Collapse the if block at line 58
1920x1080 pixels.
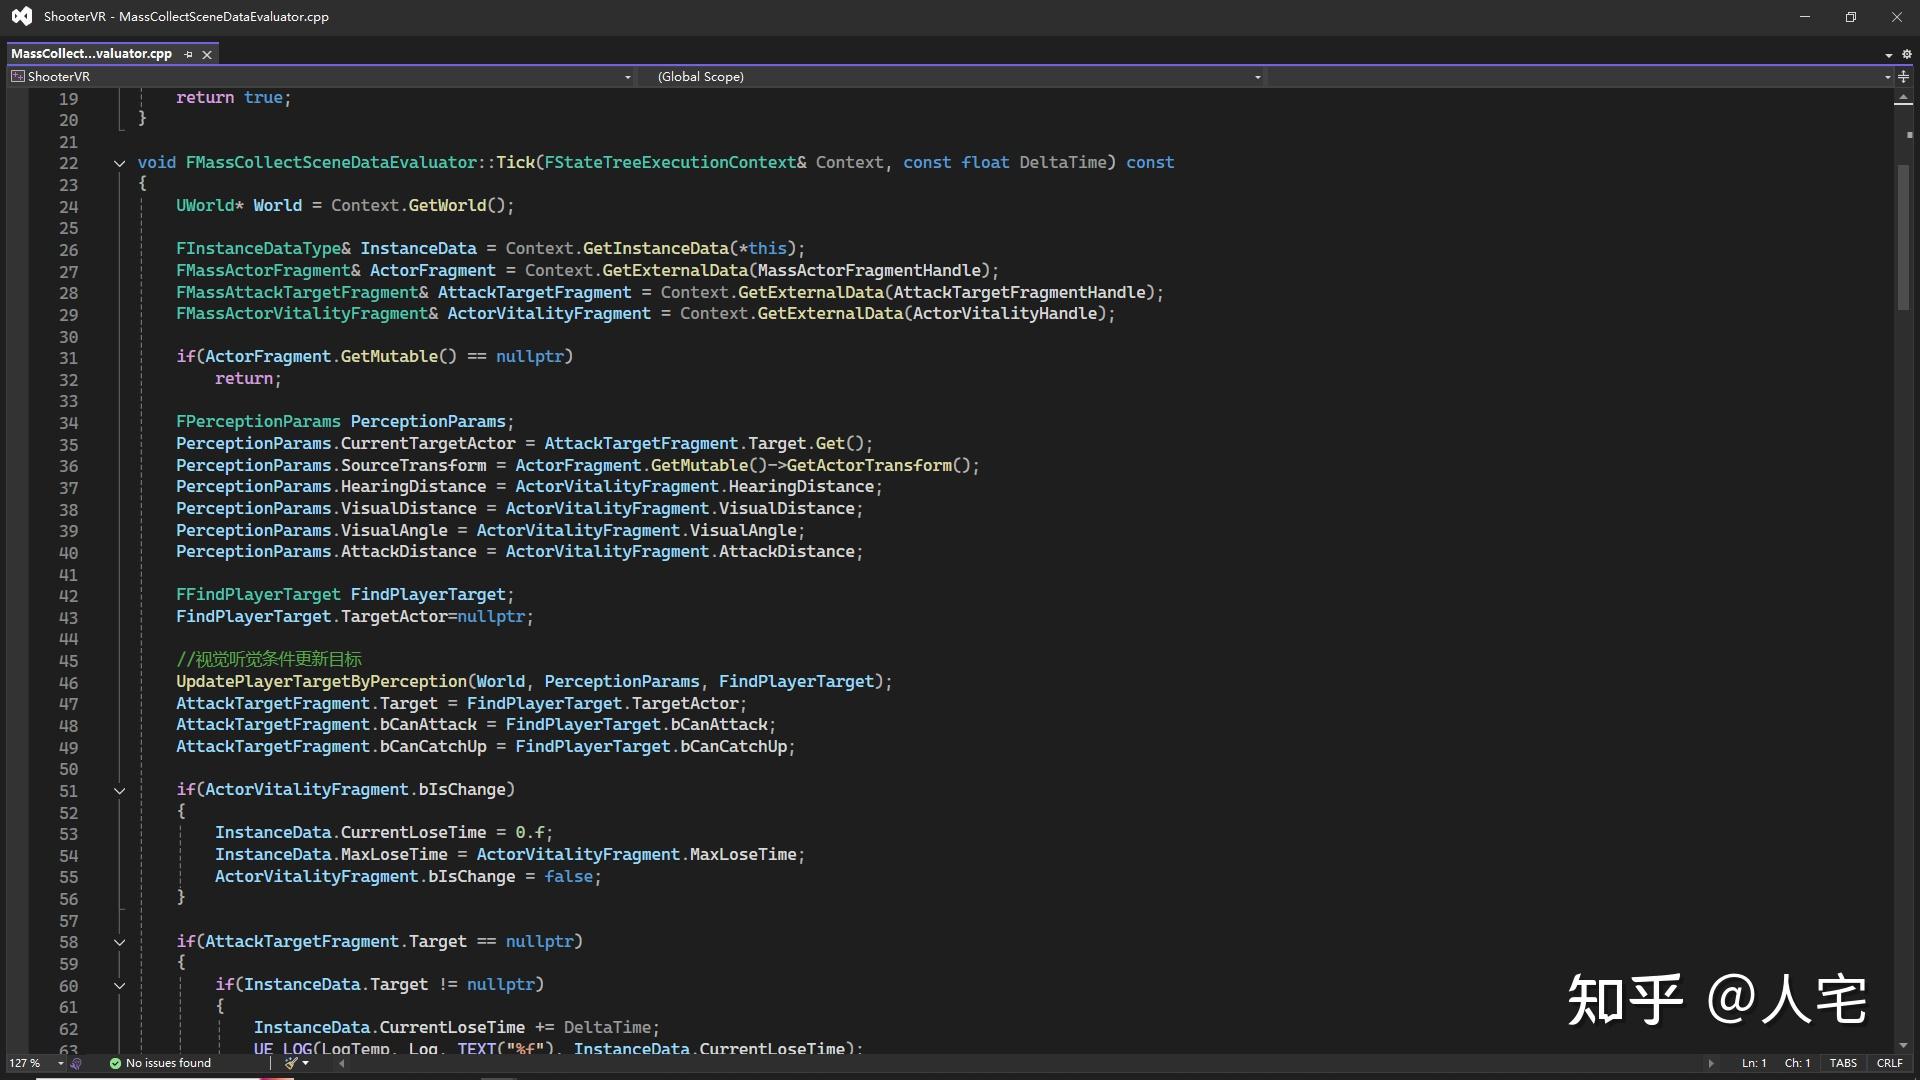point(119,942)
